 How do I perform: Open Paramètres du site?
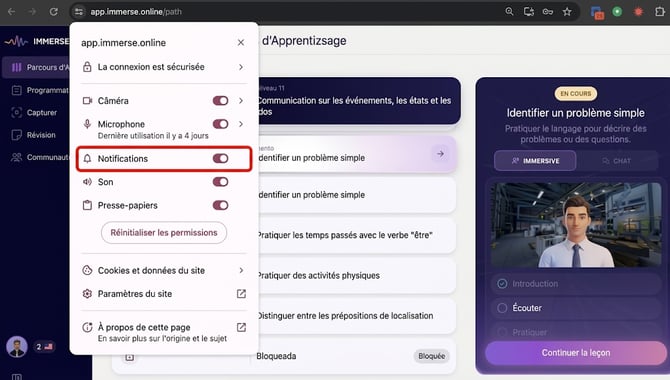[x=164, y=294]
